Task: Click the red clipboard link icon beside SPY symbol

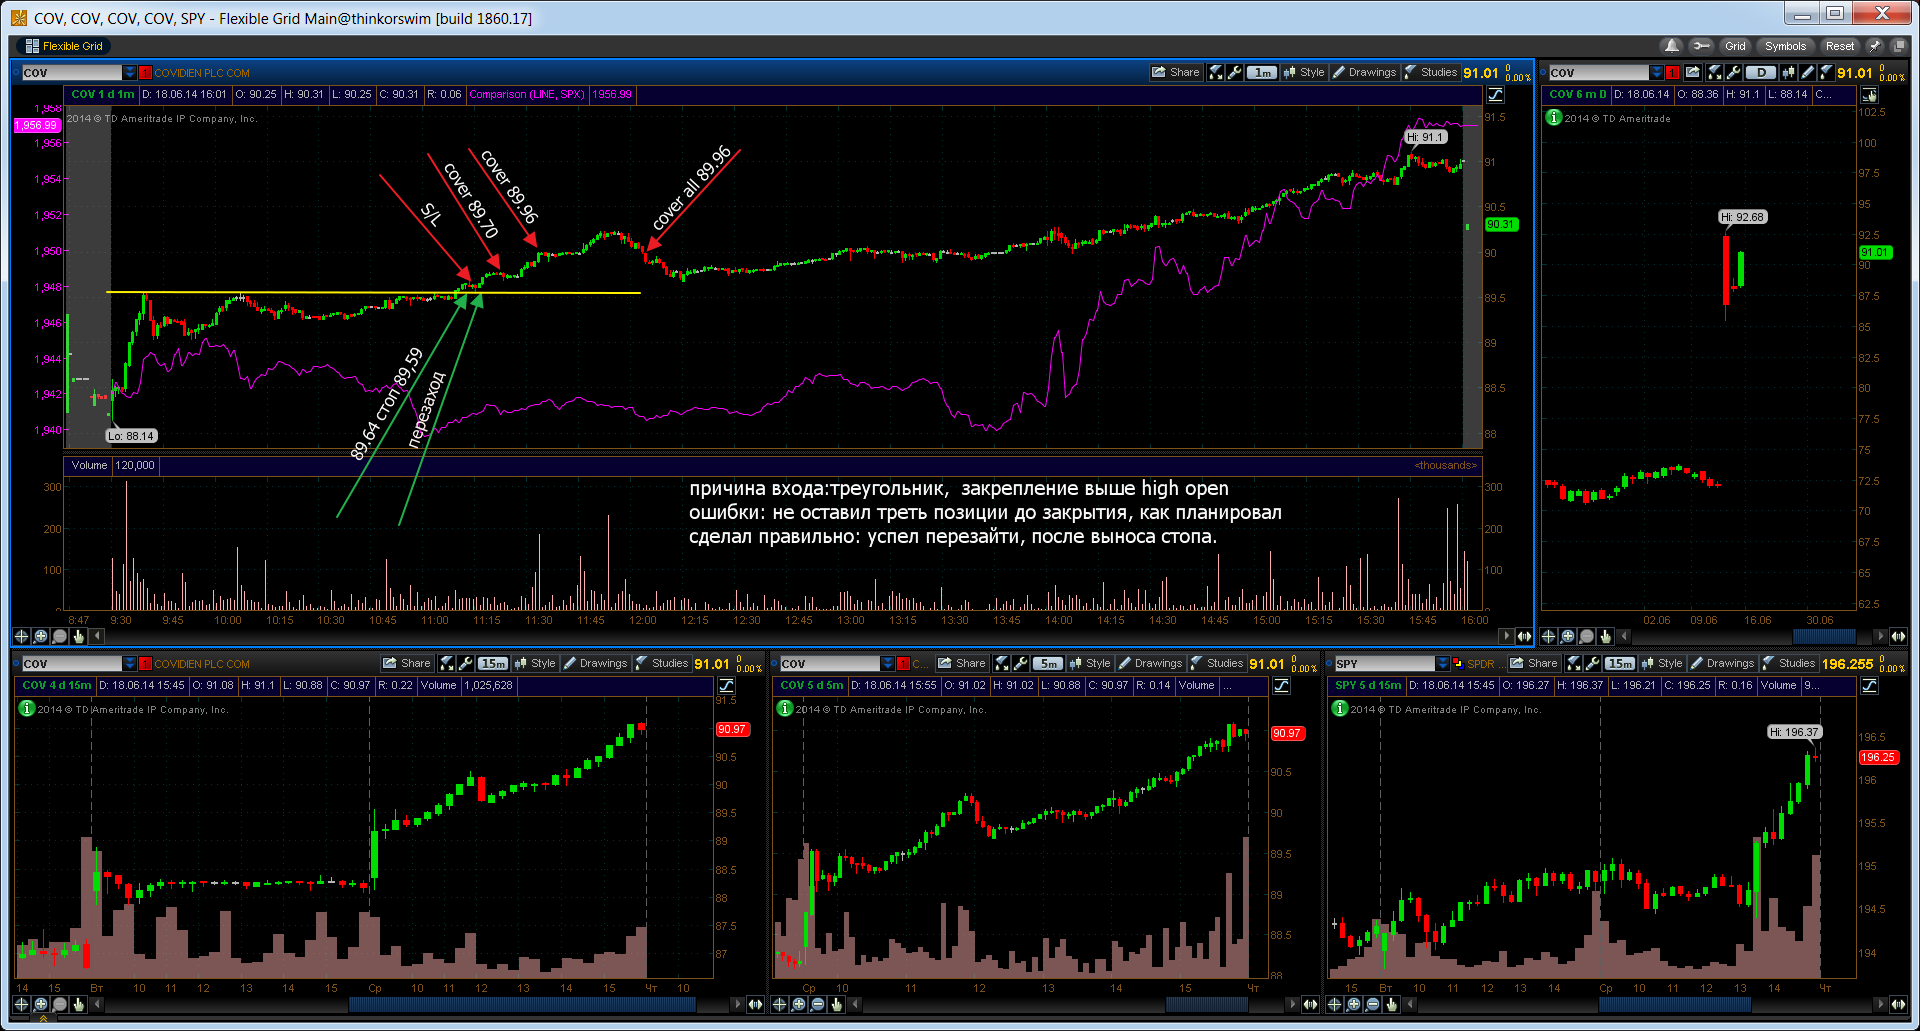Action: coord(1458,663)
